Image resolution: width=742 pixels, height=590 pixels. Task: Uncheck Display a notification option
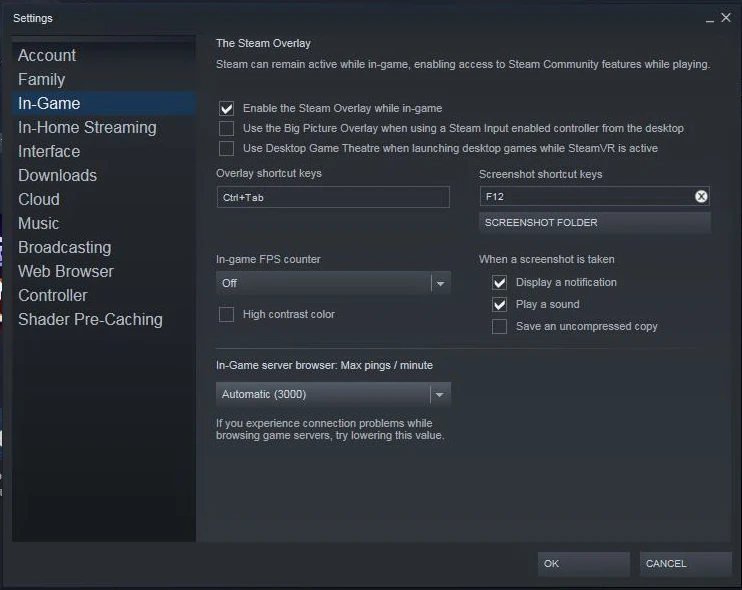tap(500, 282)
